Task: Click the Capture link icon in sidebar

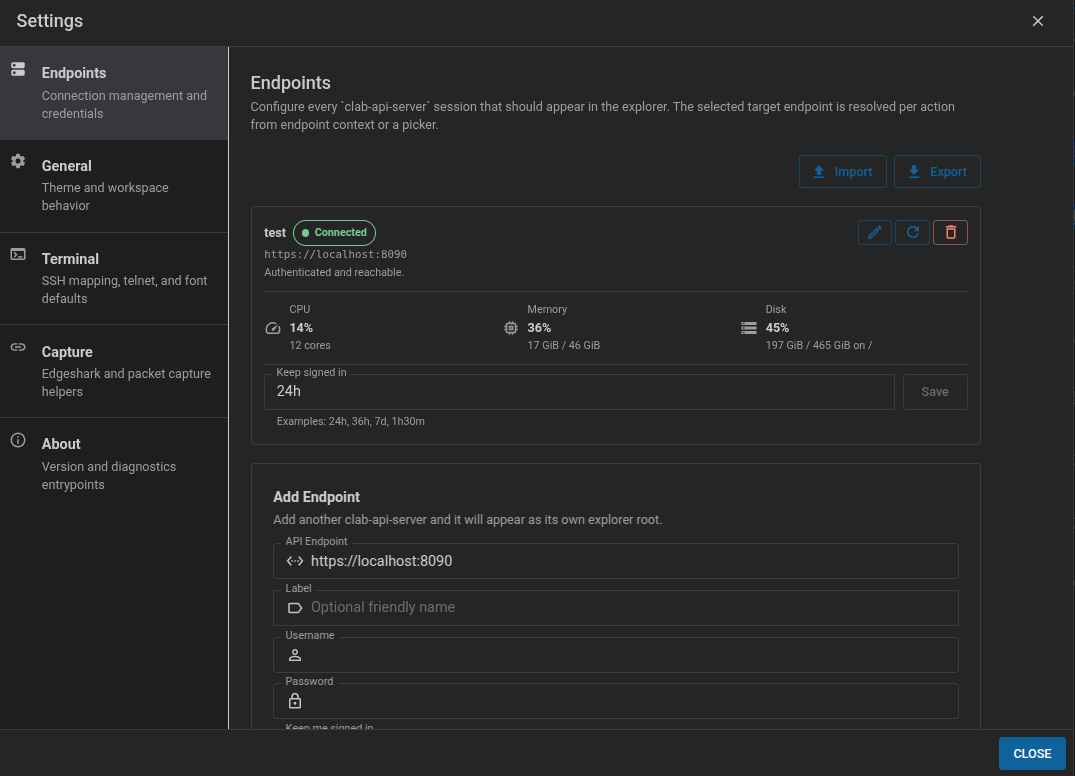Action: (x=19, y=347)
